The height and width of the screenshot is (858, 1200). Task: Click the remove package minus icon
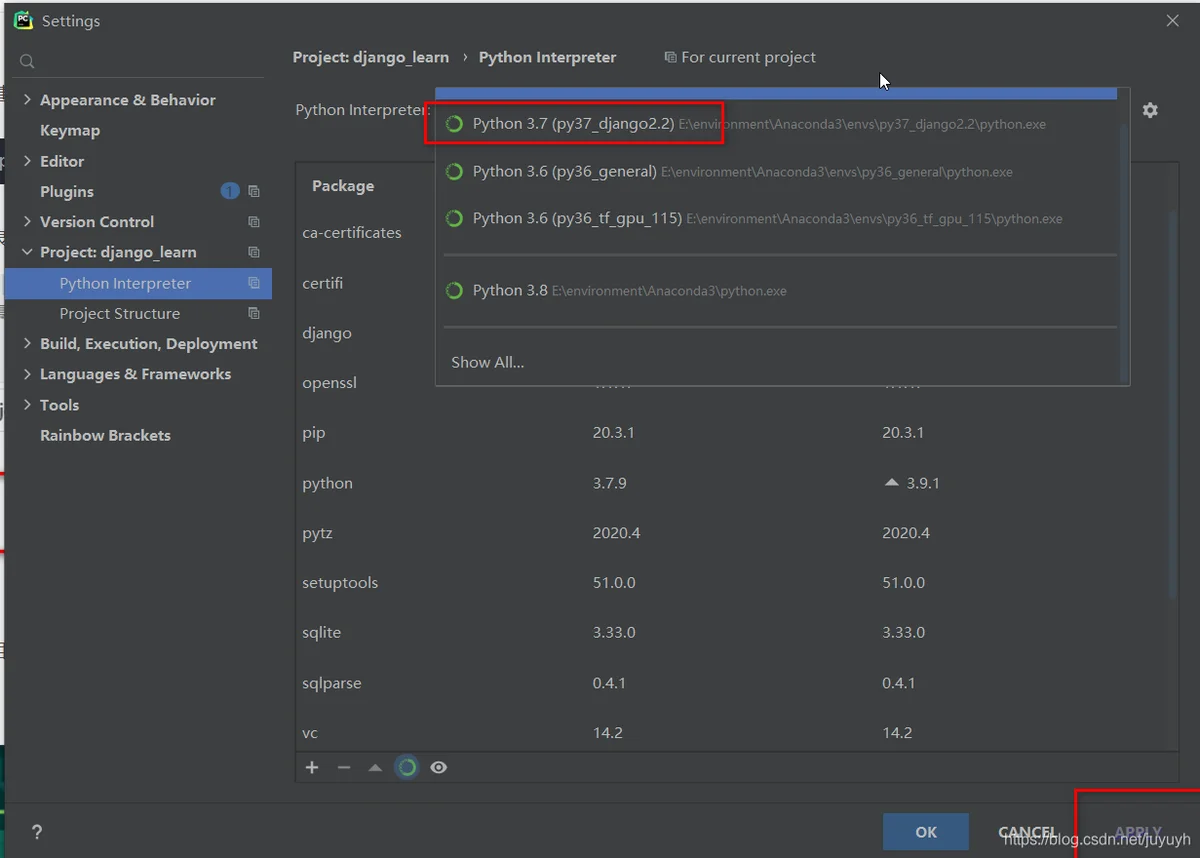click(344, 768)
